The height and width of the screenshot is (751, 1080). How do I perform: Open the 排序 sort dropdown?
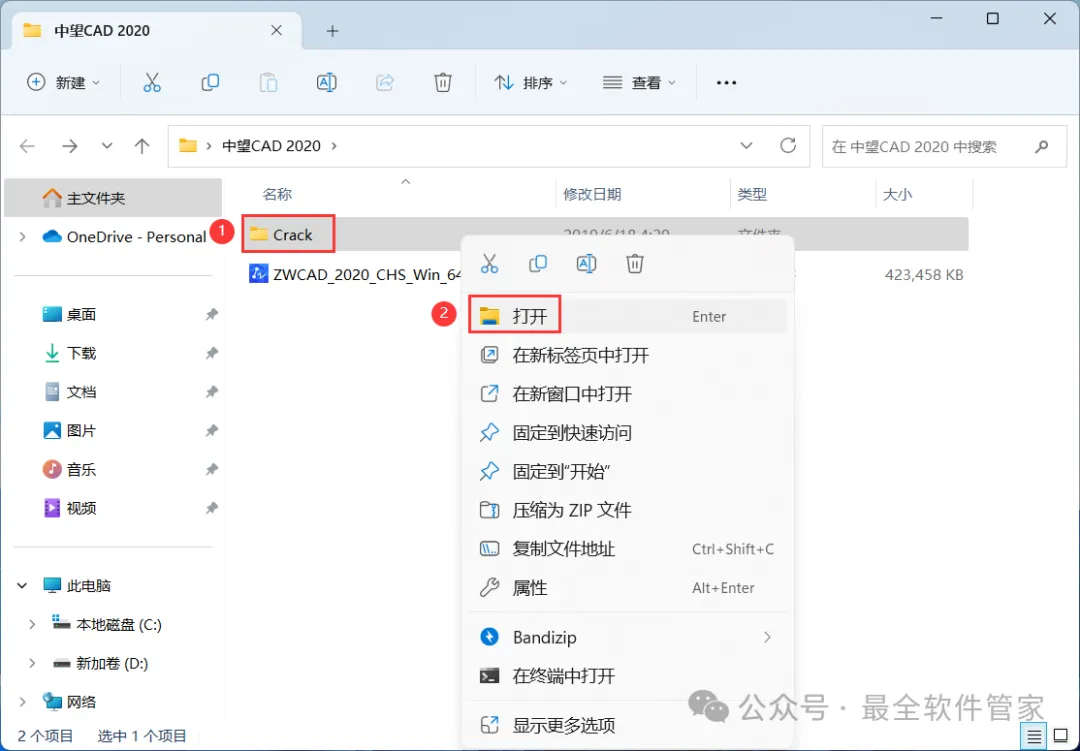click(x=531, y=83)
